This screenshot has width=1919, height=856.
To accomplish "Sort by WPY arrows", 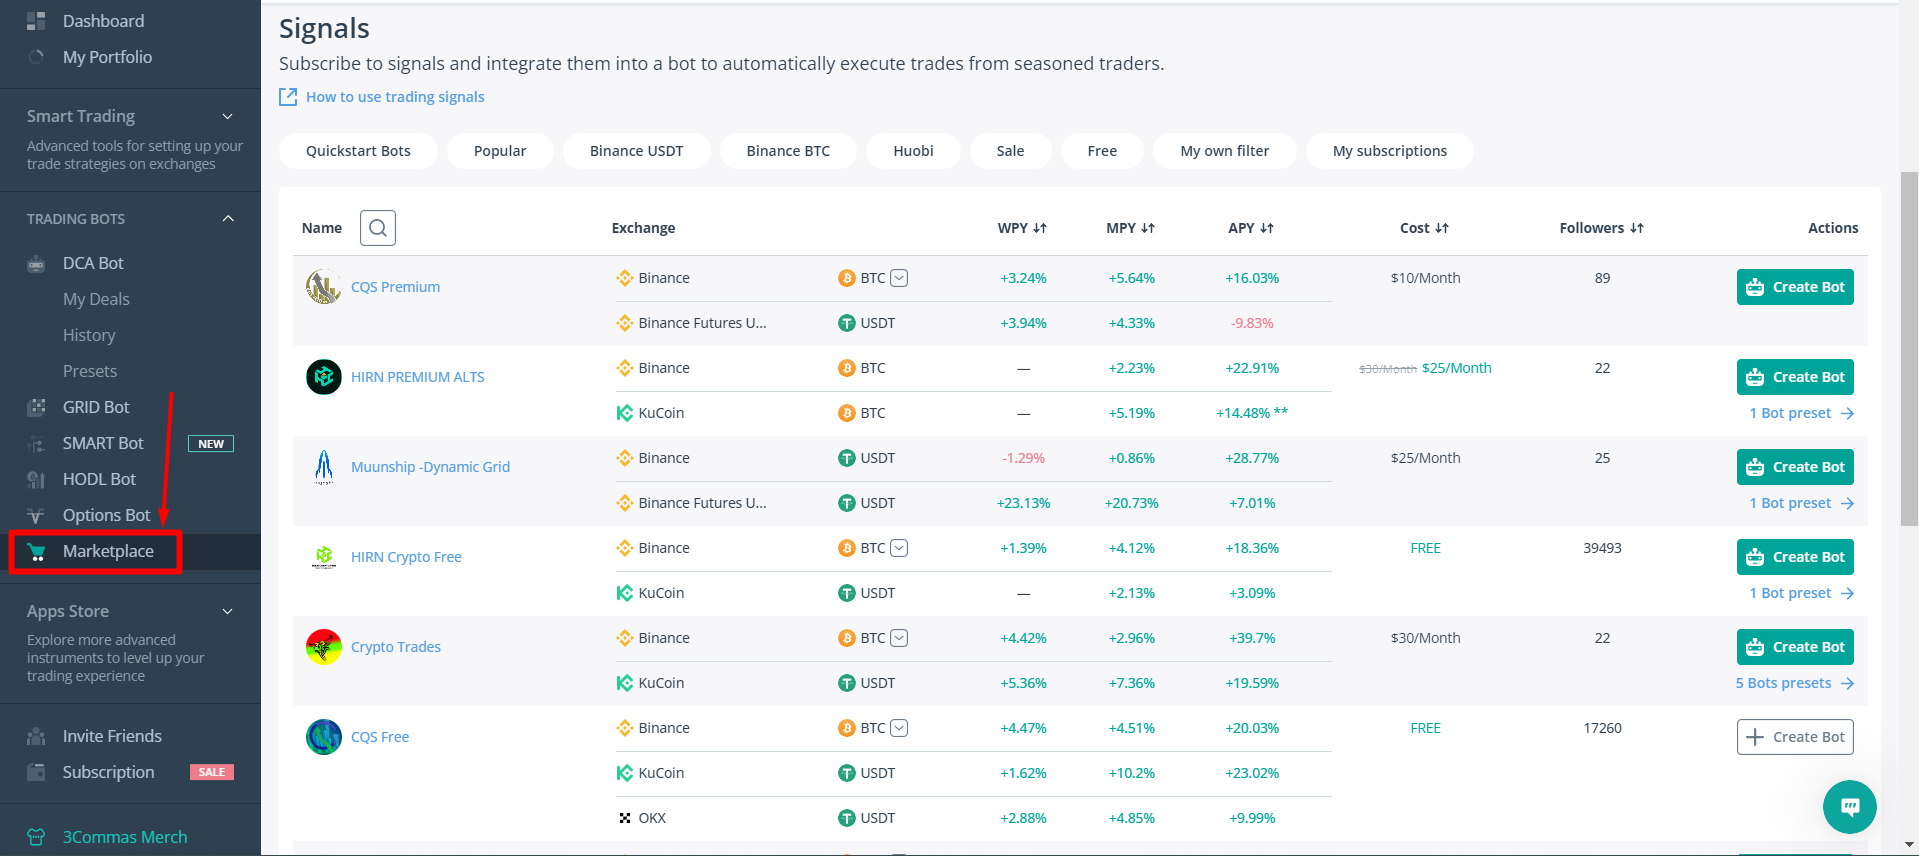I will [x=1040, y=228].
